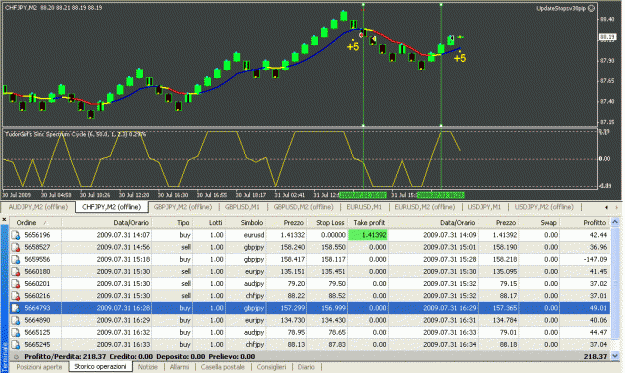Open the Notizie terminal tab

tap(148, 367)
